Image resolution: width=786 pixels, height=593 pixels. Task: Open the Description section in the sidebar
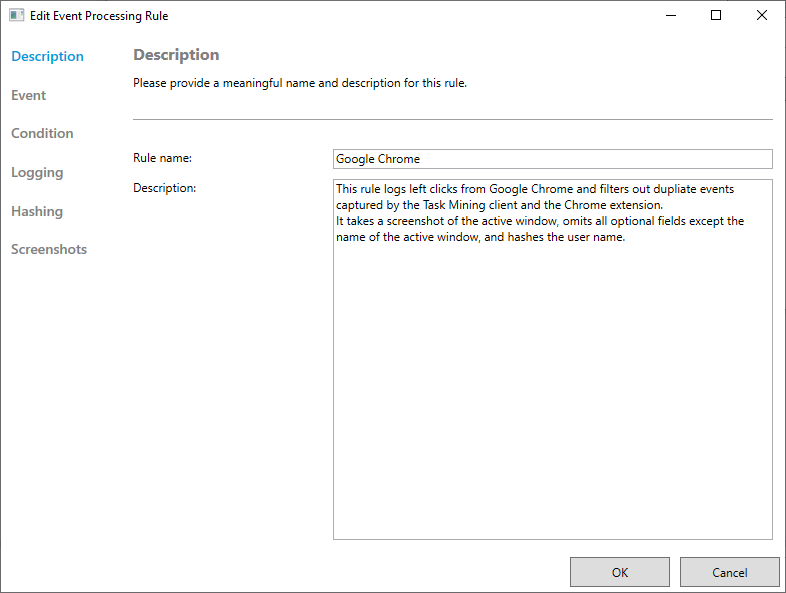tap(47, 56)
